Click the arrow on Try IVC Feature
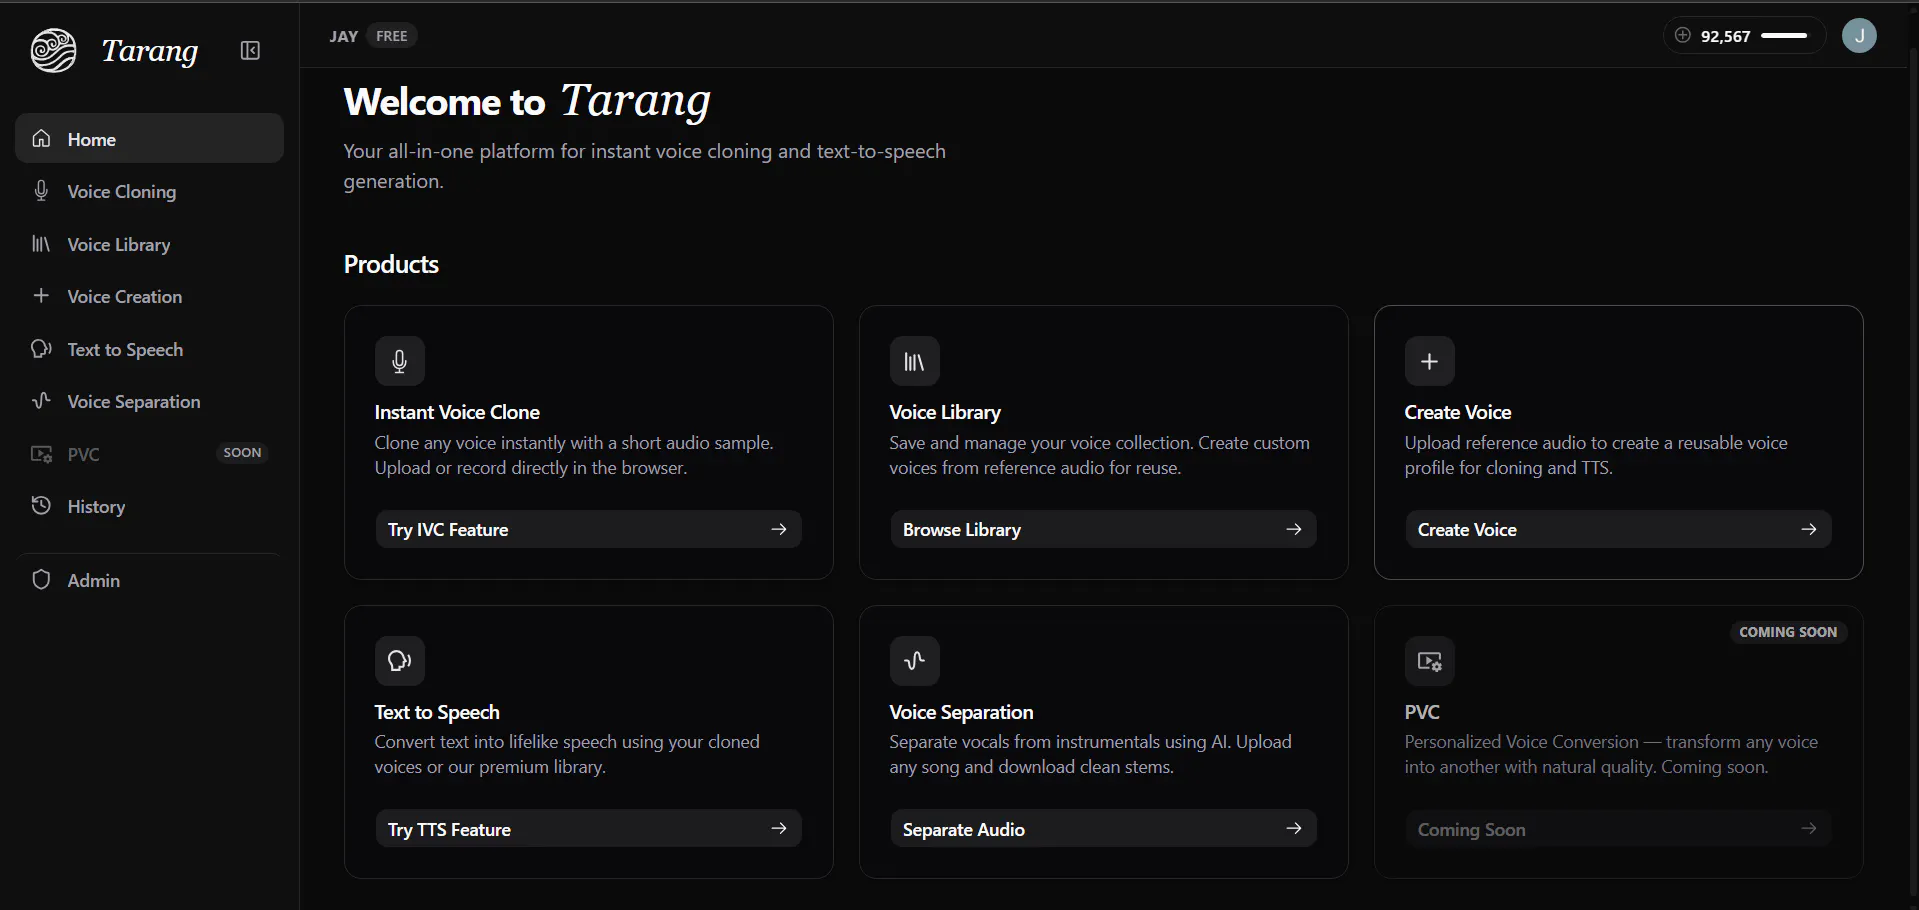The height and width of the screenshot is (910, 1919). [779, 529]
